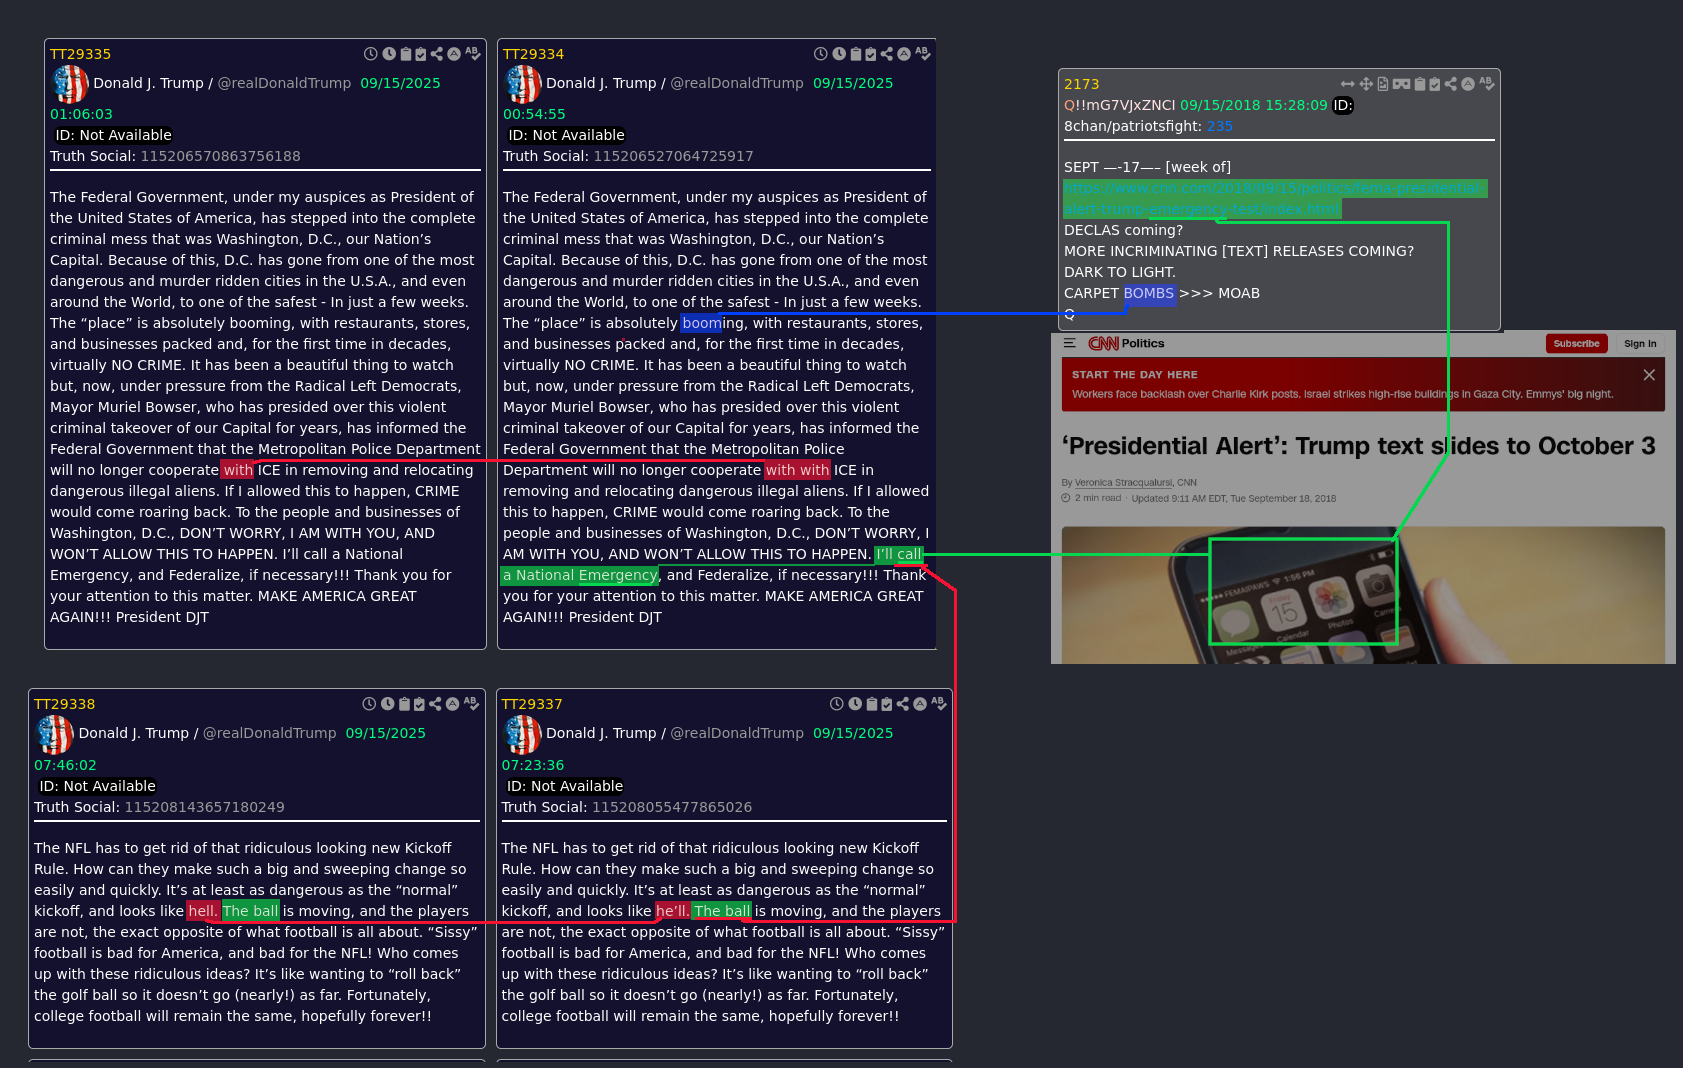Screen dimensions: 1683x1068
Task: Click highlighted word BOMBS in post 2173
Action: pyautogui.click(x=1148, y=293)
